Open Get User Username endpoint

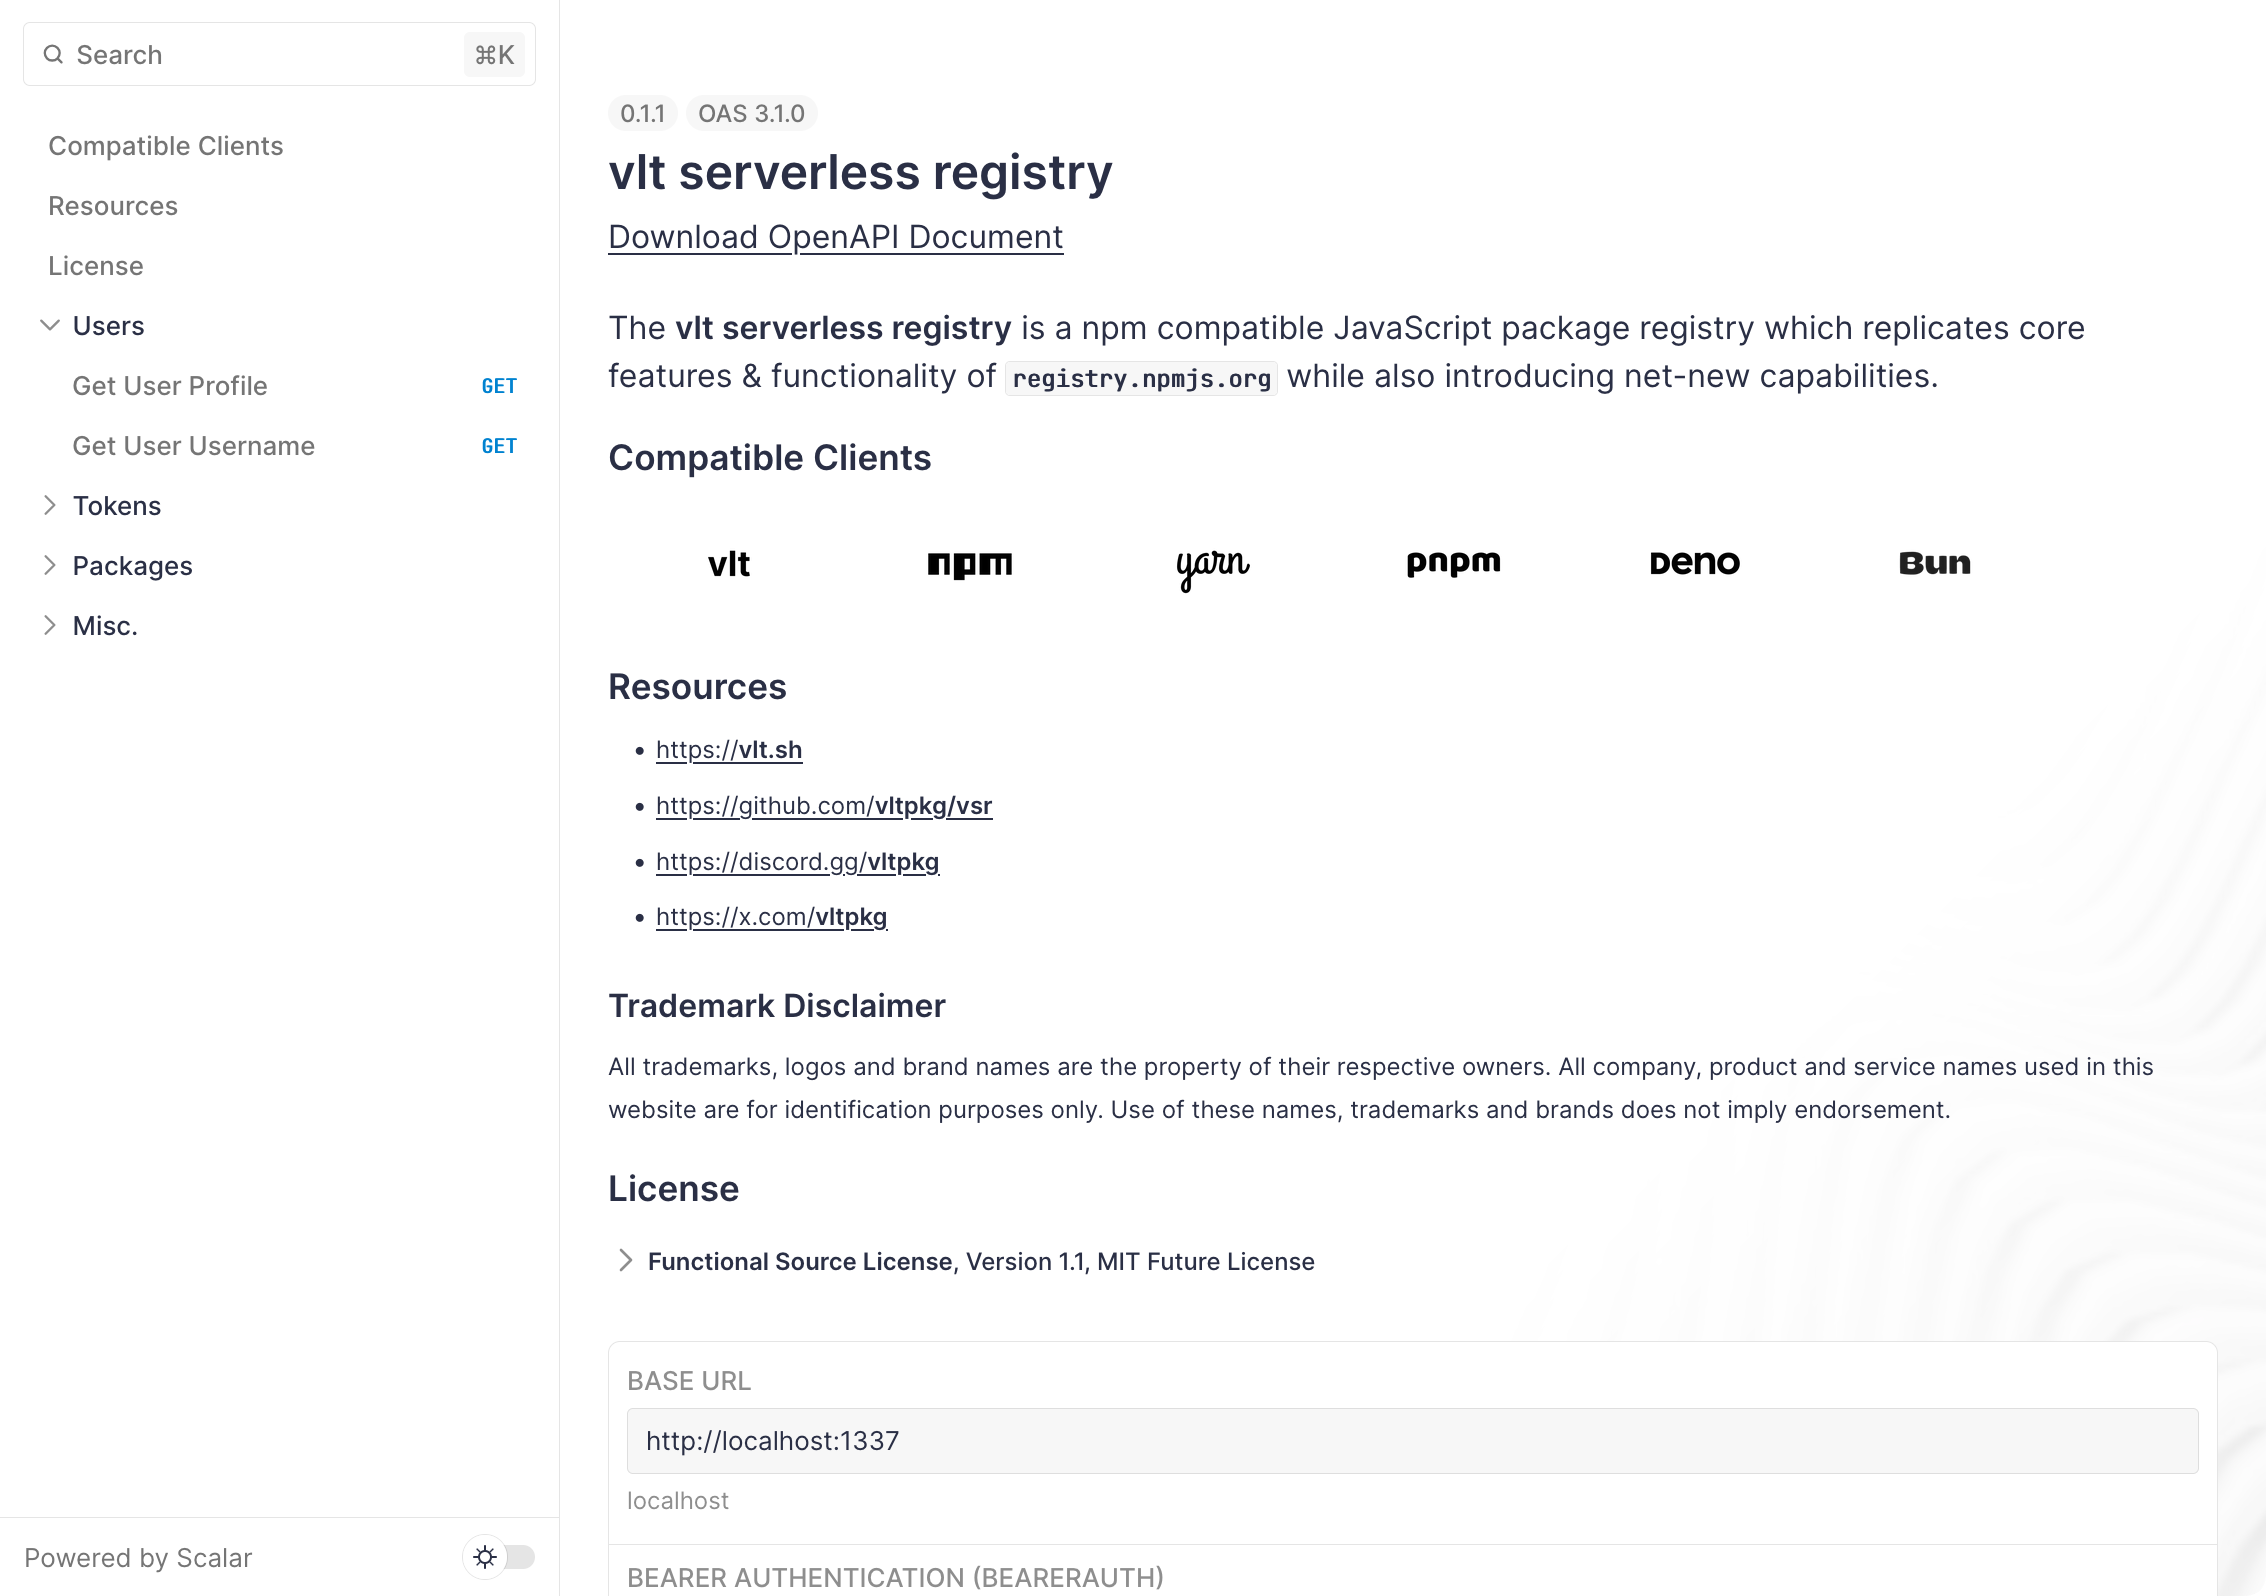194,446
